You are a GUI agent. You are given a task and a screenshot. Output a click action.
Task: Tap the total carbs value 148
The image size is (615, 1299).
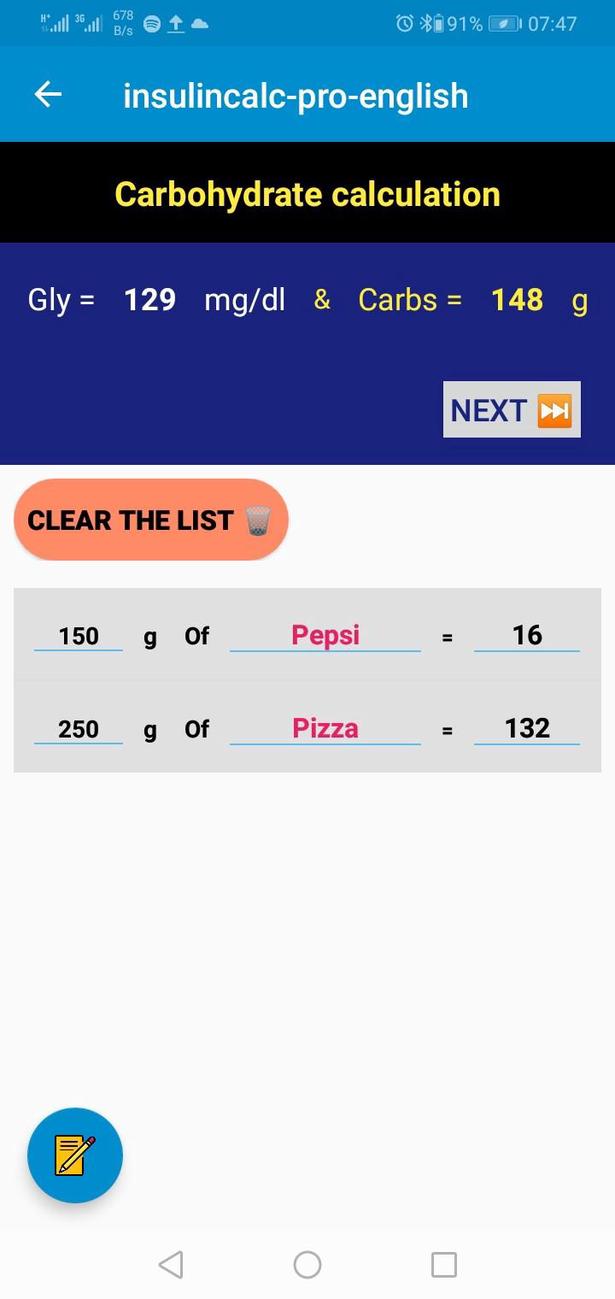click(x=517, y=300)
